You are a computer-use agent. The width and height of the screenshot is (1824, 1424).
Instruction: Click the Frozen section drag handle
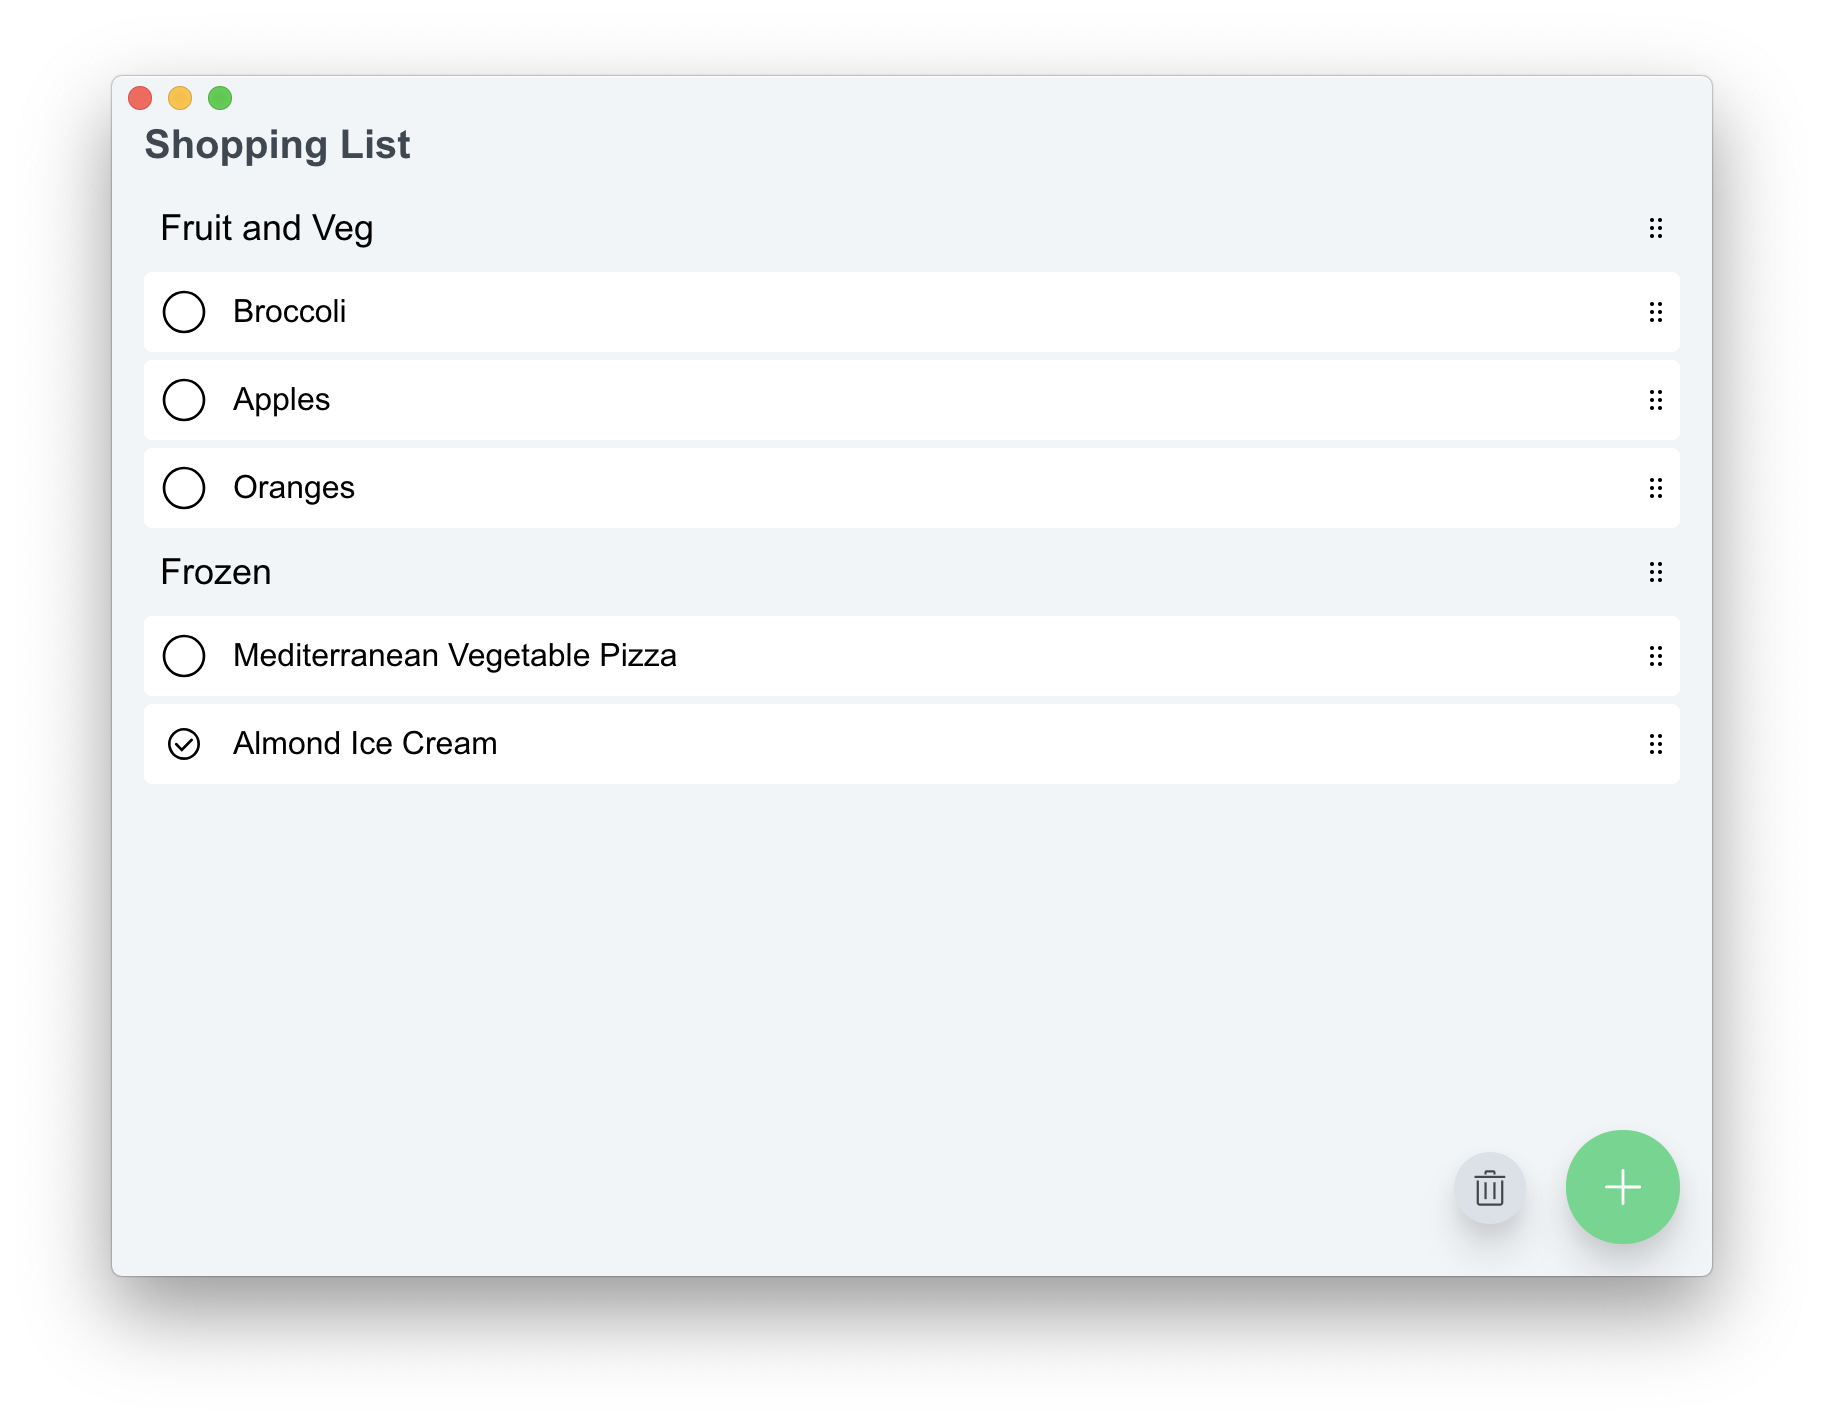pos(1656,572)
